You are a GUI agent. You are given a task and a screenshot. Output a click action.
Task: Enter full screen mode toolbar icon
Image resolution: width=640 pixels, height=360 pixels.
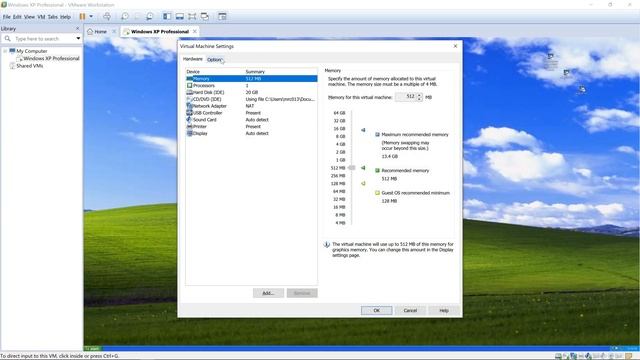tap(192, 16)
